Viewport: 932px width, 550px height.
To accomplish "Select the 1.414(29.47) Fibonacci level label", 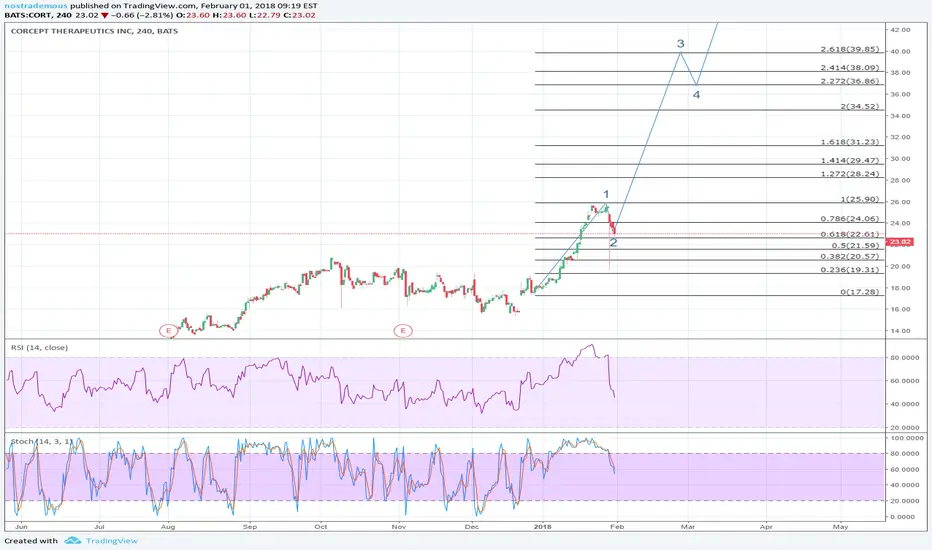I will [849, 161].
